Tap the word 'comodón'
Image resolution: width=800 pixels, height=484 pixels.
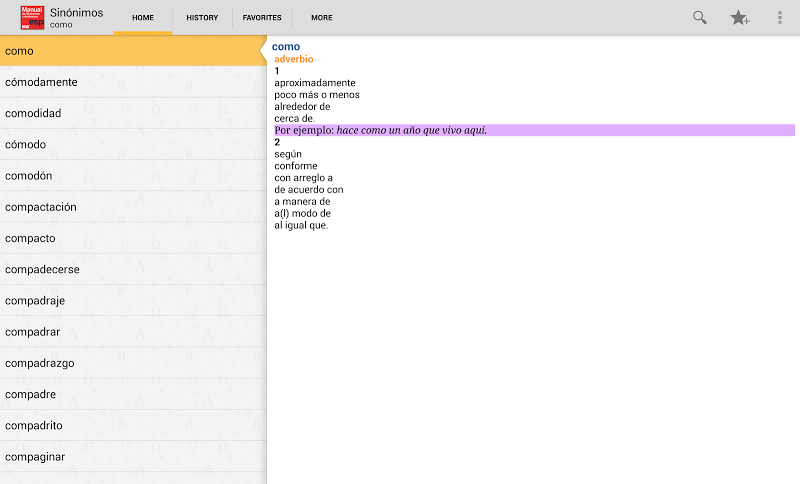click(133, 176)
